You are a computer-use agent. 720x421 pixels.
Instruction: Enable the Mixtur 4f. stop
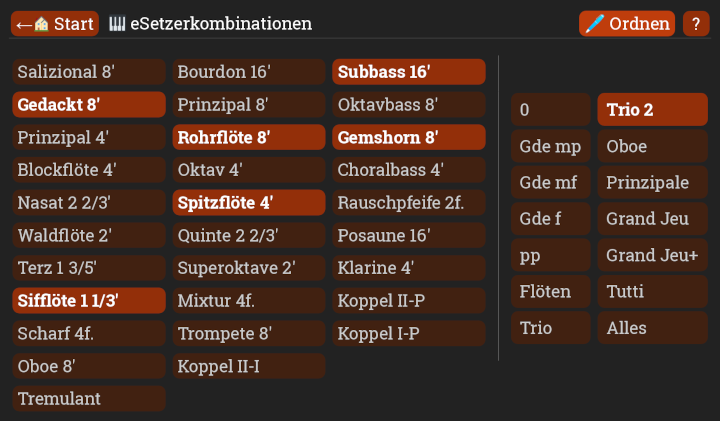tap(249, 300)
